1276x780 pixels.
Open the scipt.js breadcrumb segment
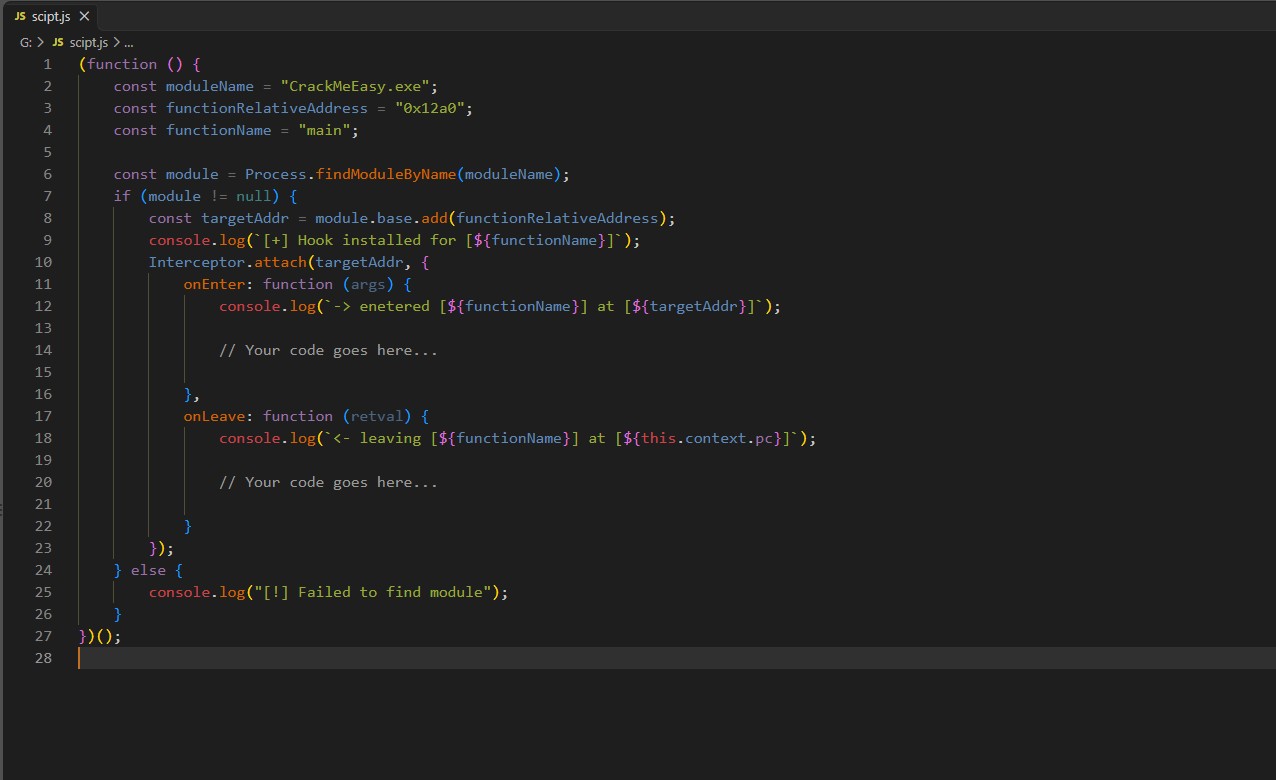point(88,42)
